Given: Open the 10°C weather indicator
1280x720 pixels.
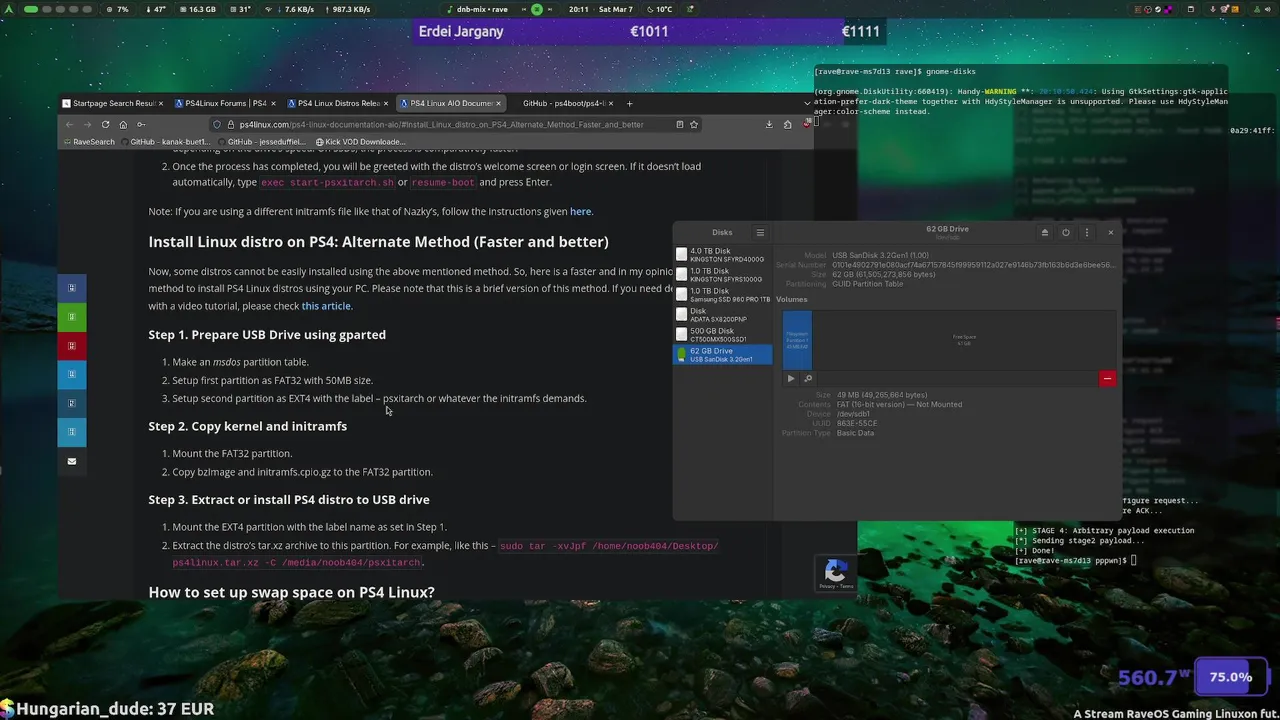Looking at the screenshot, I should click(x=659, y=9).
